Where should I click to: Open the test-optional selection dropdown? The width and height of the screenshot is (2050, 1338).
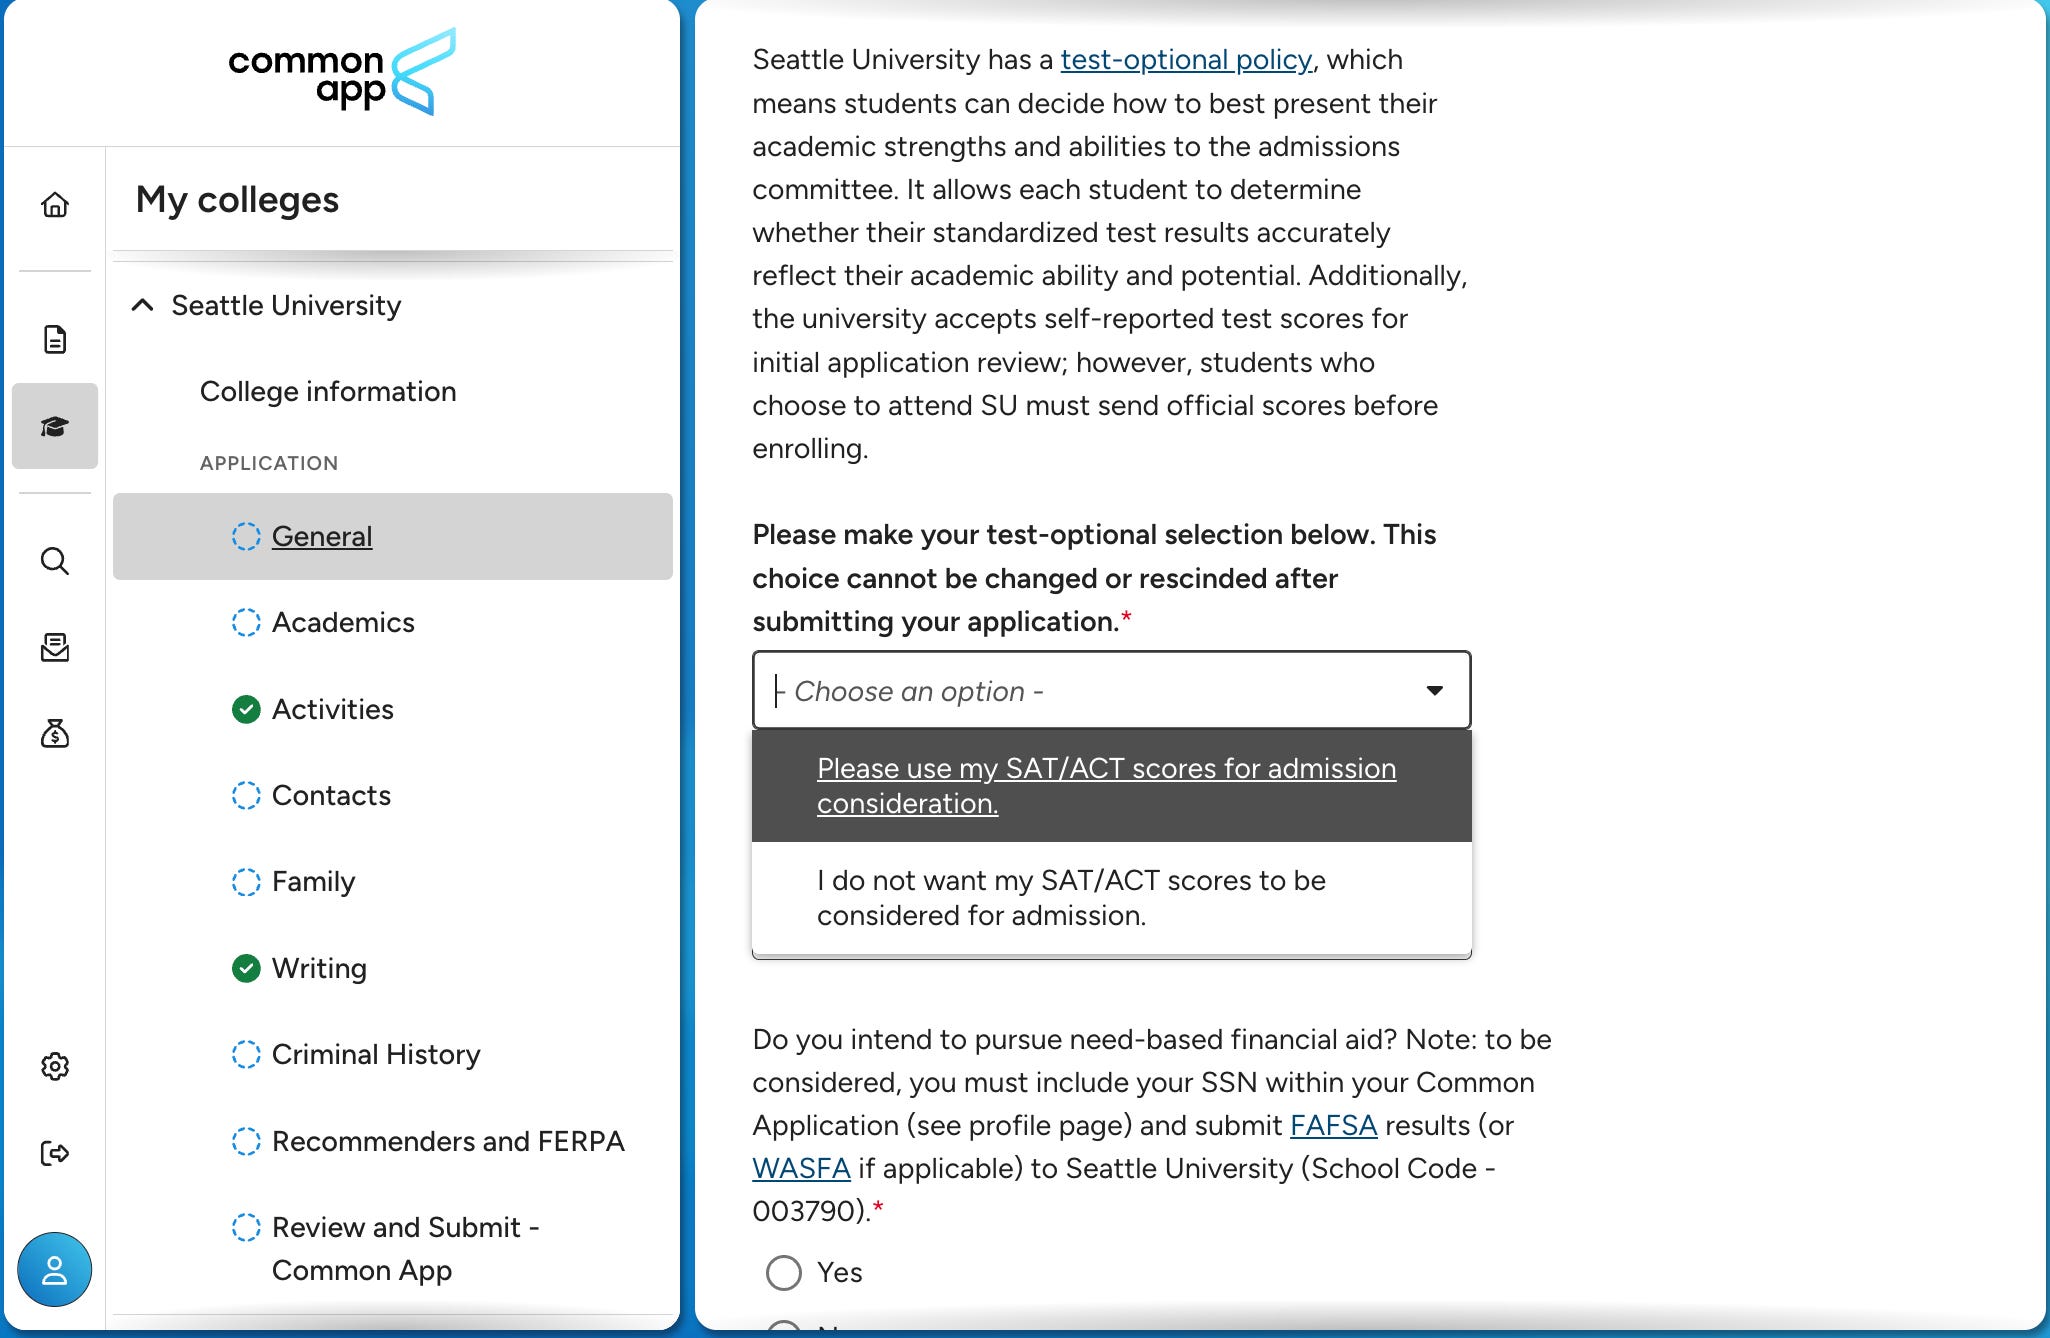point(1111,691)
